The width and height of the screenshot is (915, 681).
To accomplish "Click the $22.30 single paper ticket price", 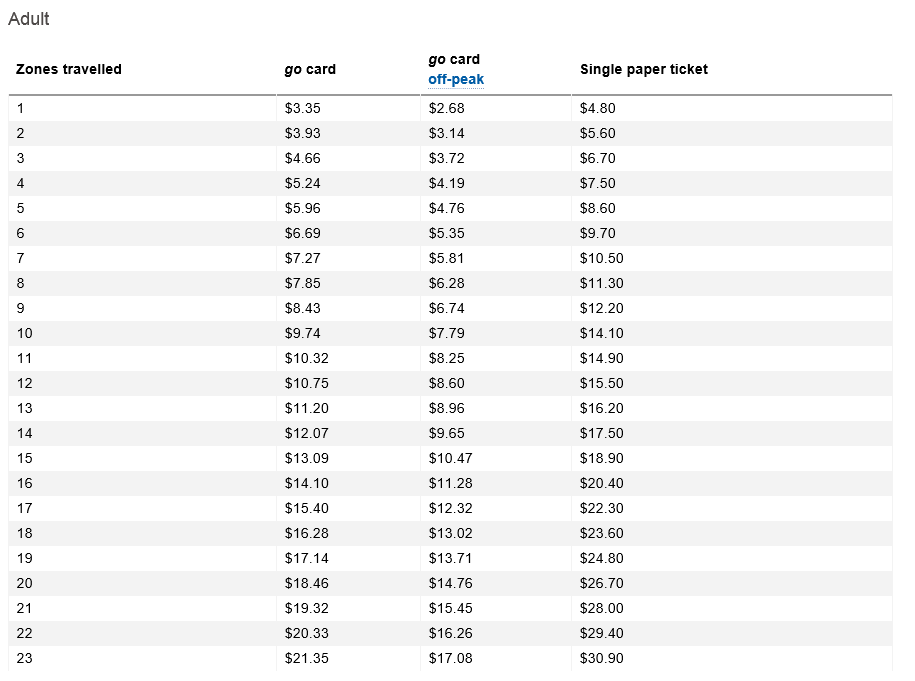I will pyautogui.click(x=601, y=508).
